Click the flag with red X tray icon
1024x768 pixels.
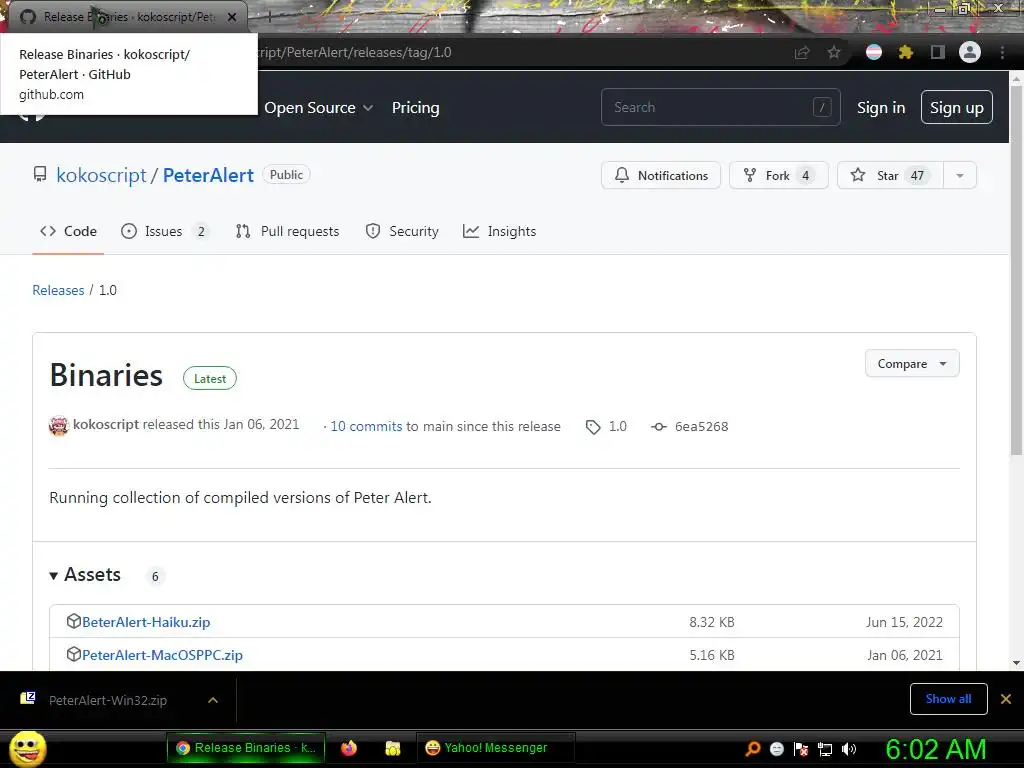pos(801,749)
